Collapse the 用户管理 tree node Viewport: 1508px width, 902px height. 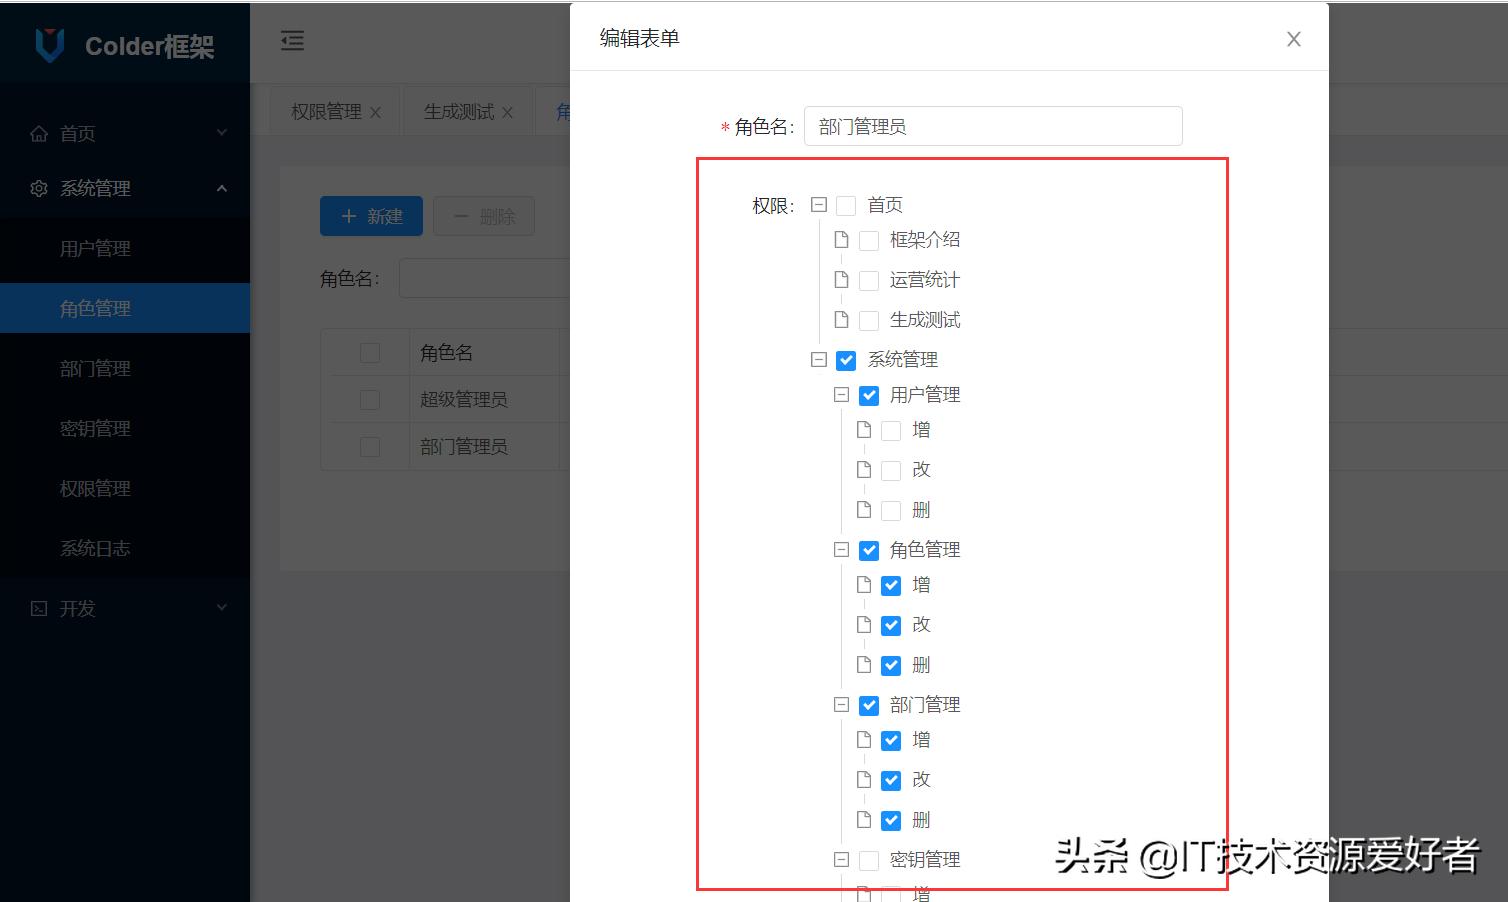point(841,394)
